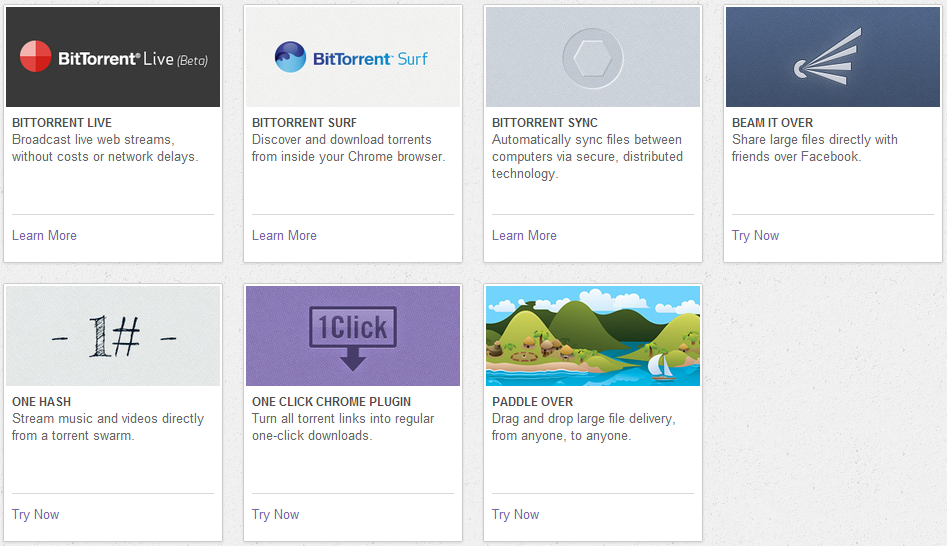The width and height of the screenshot is (947, 546).
Task: Click Try Now for Paddle Over
Action: click(515, 515)
